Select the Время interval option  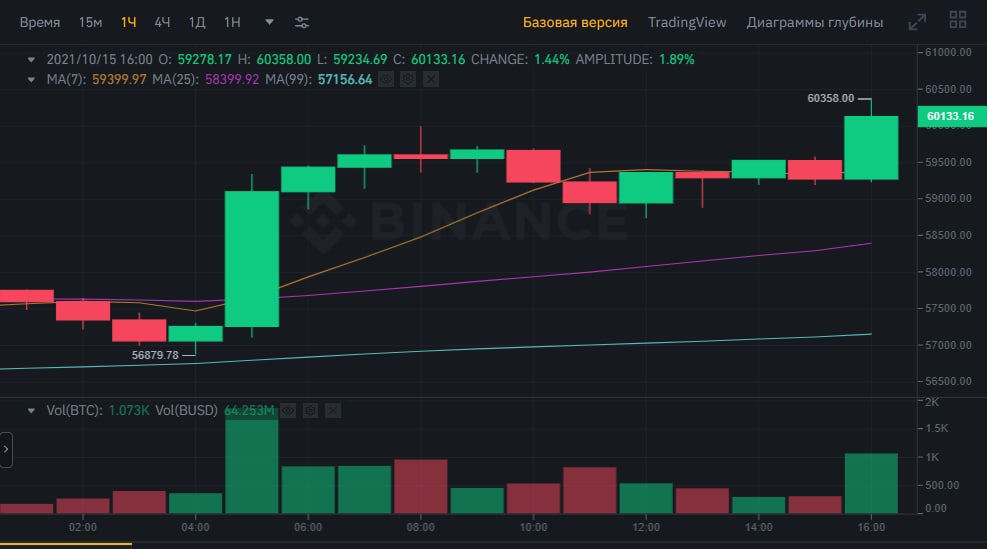click(x=40, y=23)
